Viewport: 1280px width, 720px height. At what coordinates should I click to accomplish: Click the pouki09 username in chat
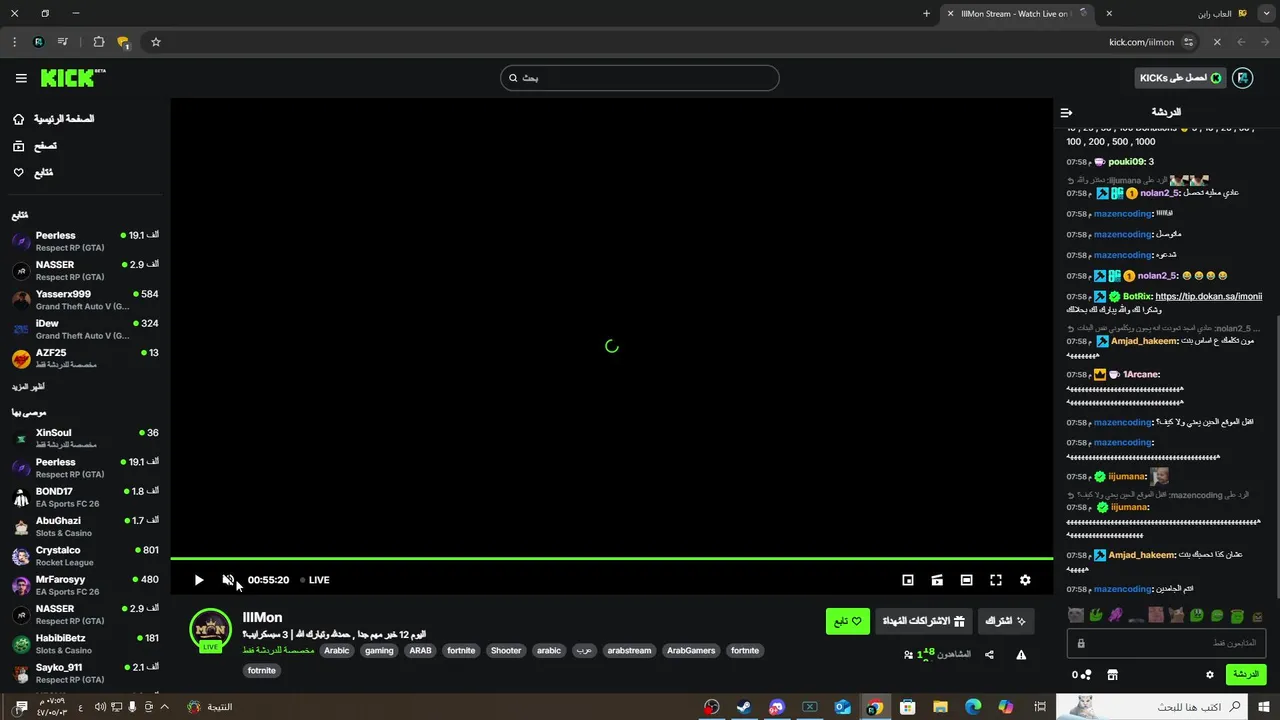(1126, 162)
